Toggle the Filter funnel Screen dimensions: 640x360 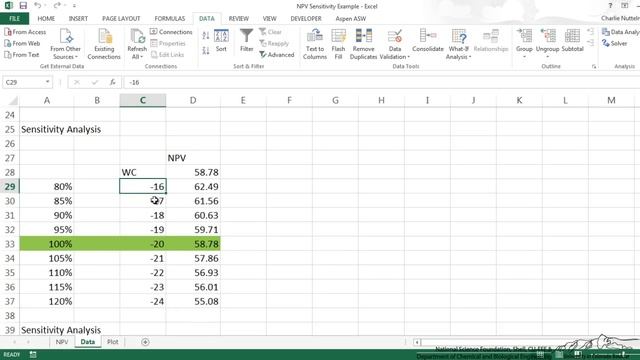(247, 41)
